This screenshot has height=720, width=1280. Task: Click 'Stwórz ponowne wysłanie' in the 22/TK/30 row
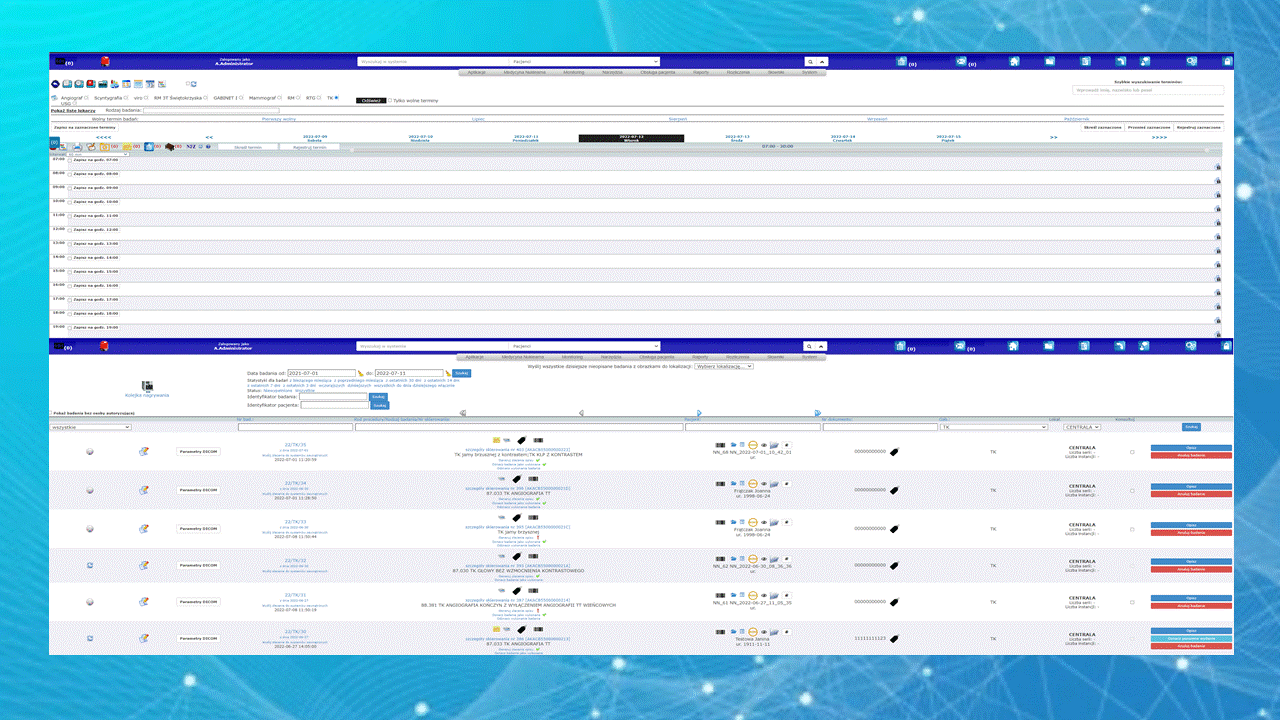(1190, 638)
